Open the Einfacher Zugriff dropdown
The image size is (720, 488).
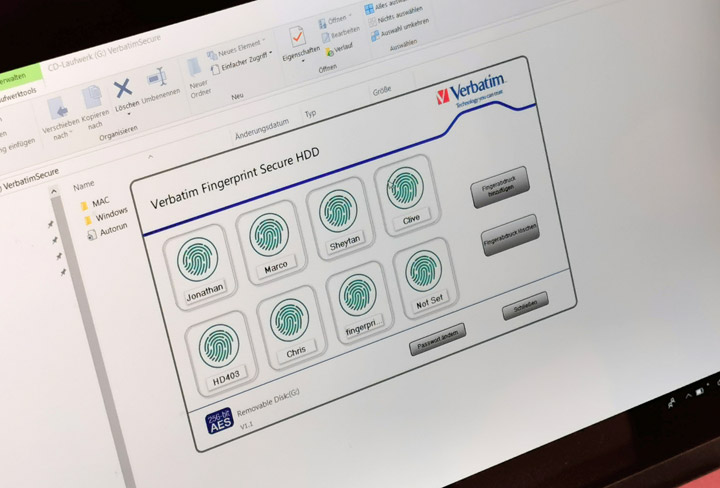(x=241, y=63)
